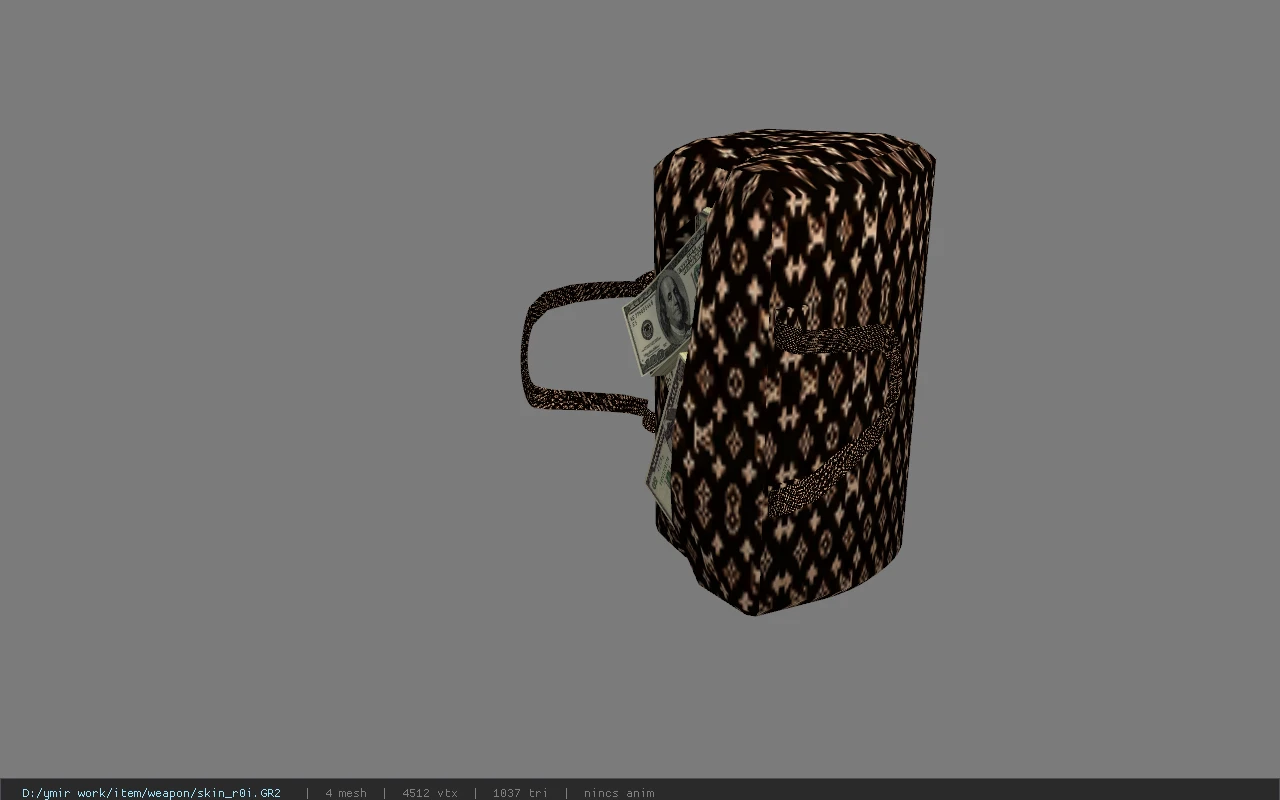Click the '4512 vtx' vertex count
The height and width of the screenshot is (800, 1280).
(x=430, y=793)
